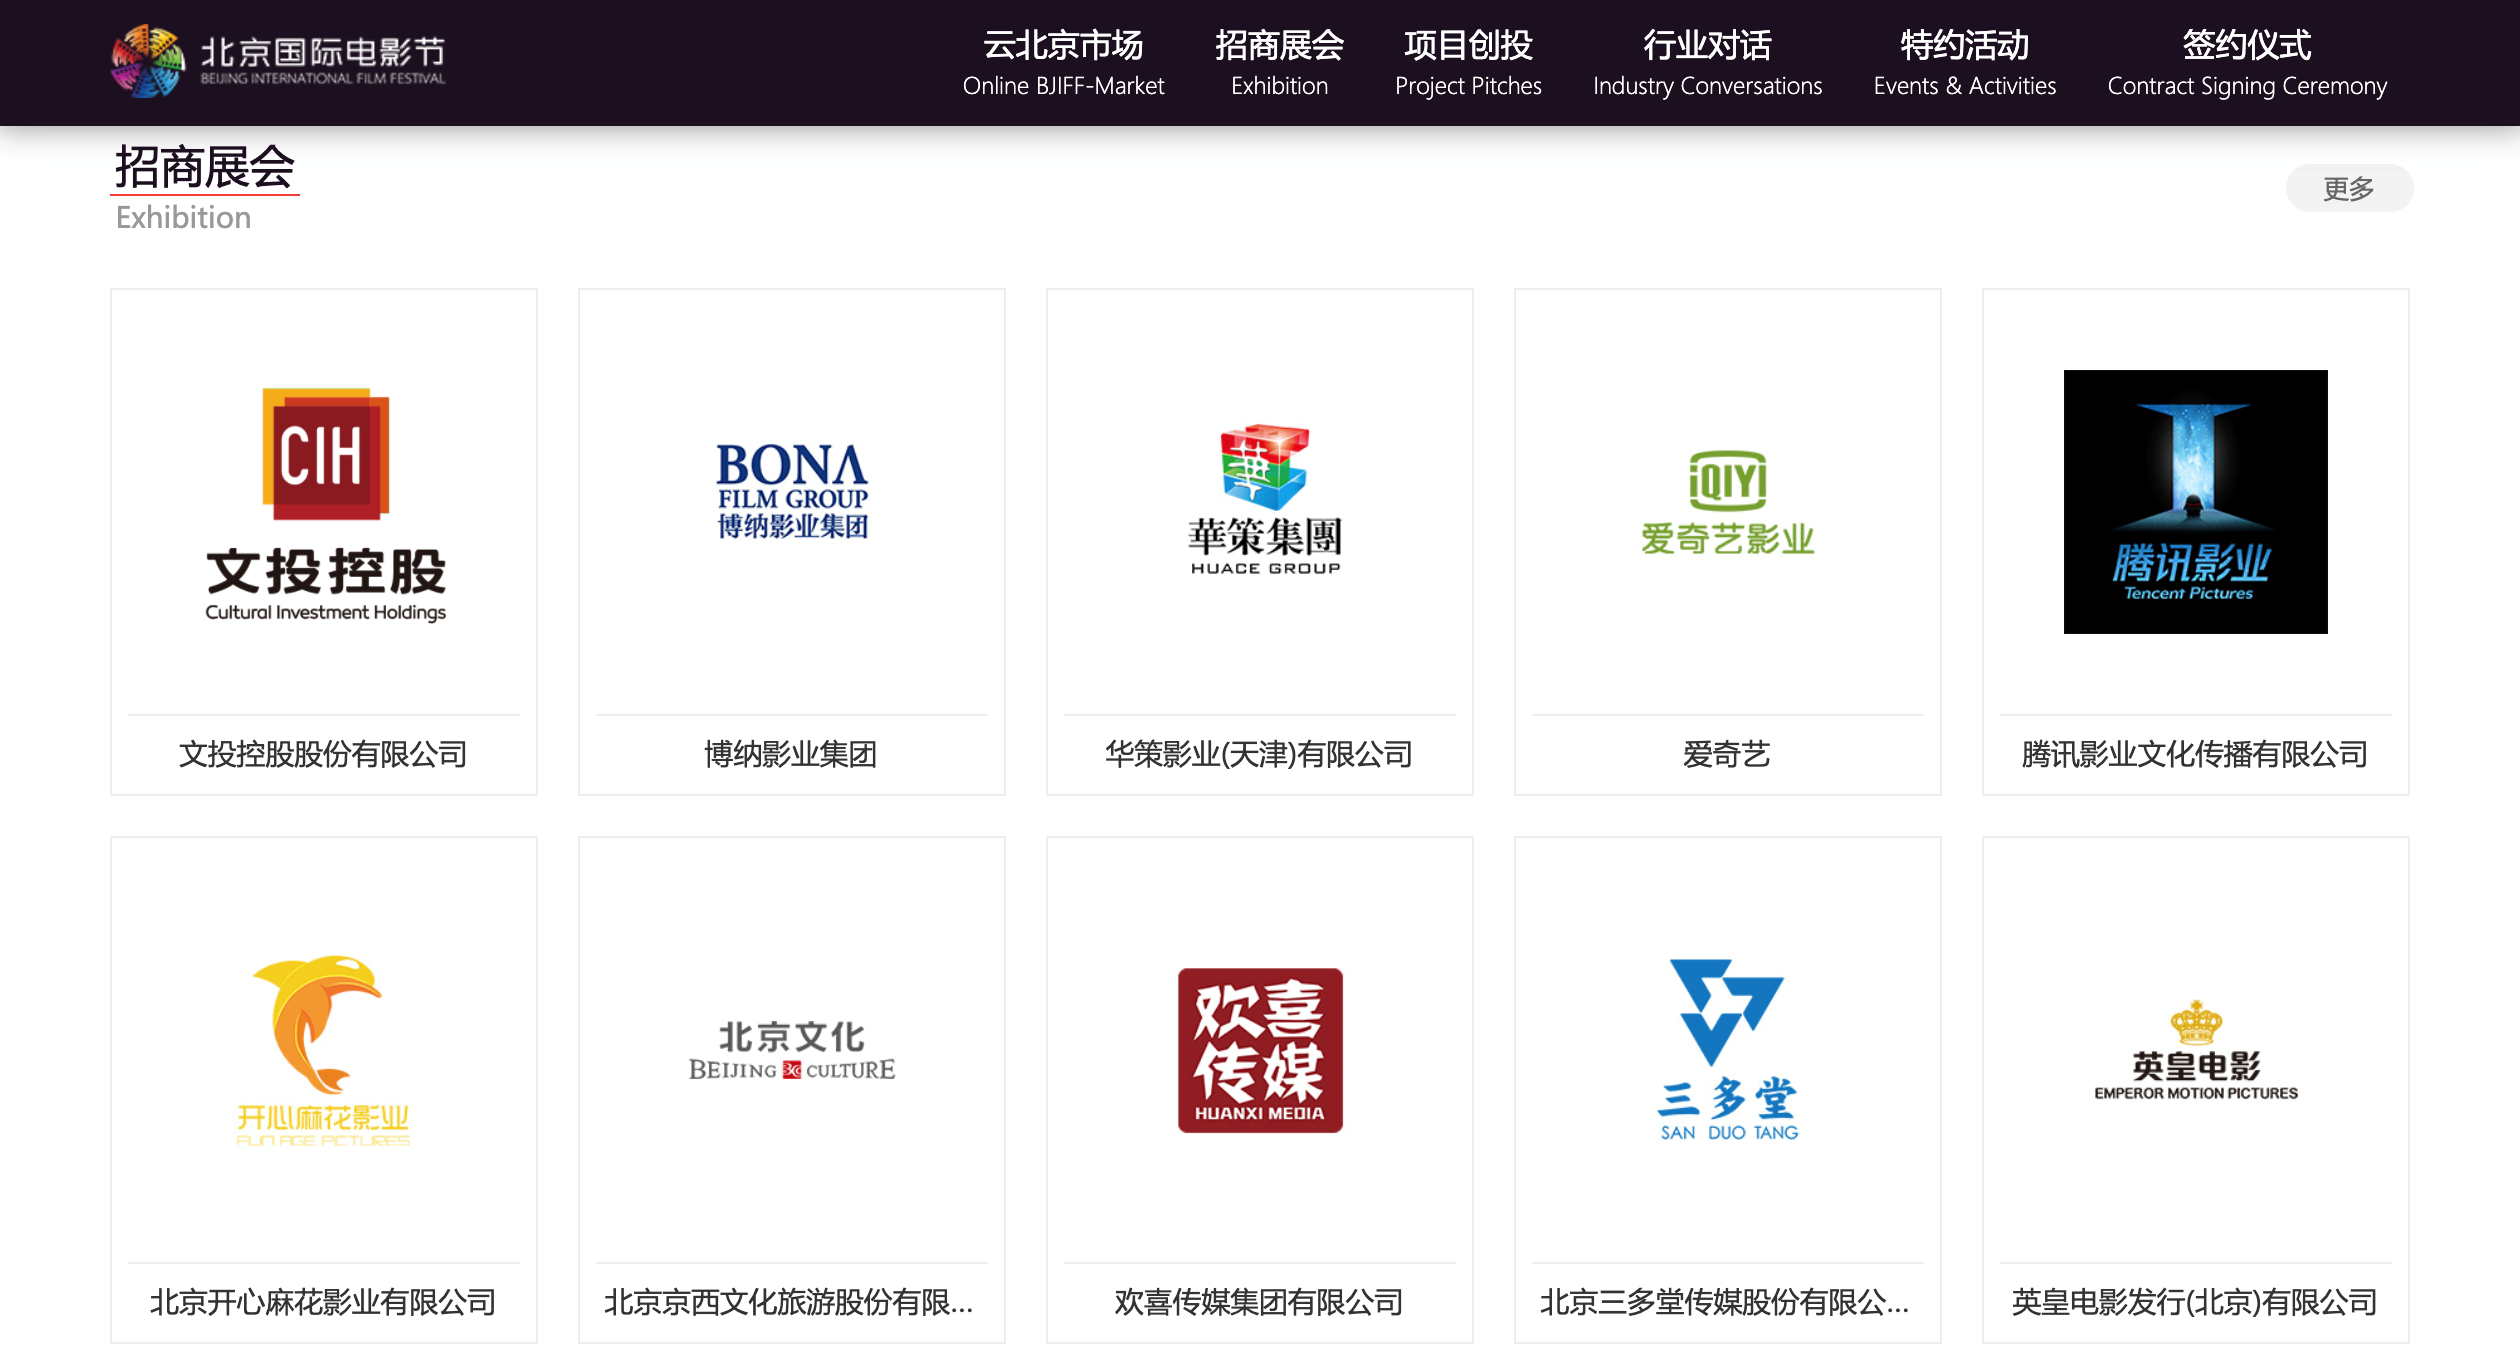2520x1370 pixels.
Task: Click the iQIYI Pictures logo
Action: [x=1727, y=503]
